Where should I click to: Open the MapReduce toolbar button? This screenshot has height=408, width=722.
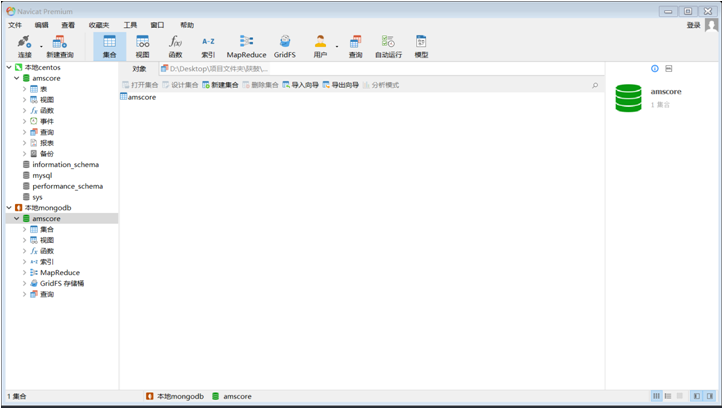246,47
